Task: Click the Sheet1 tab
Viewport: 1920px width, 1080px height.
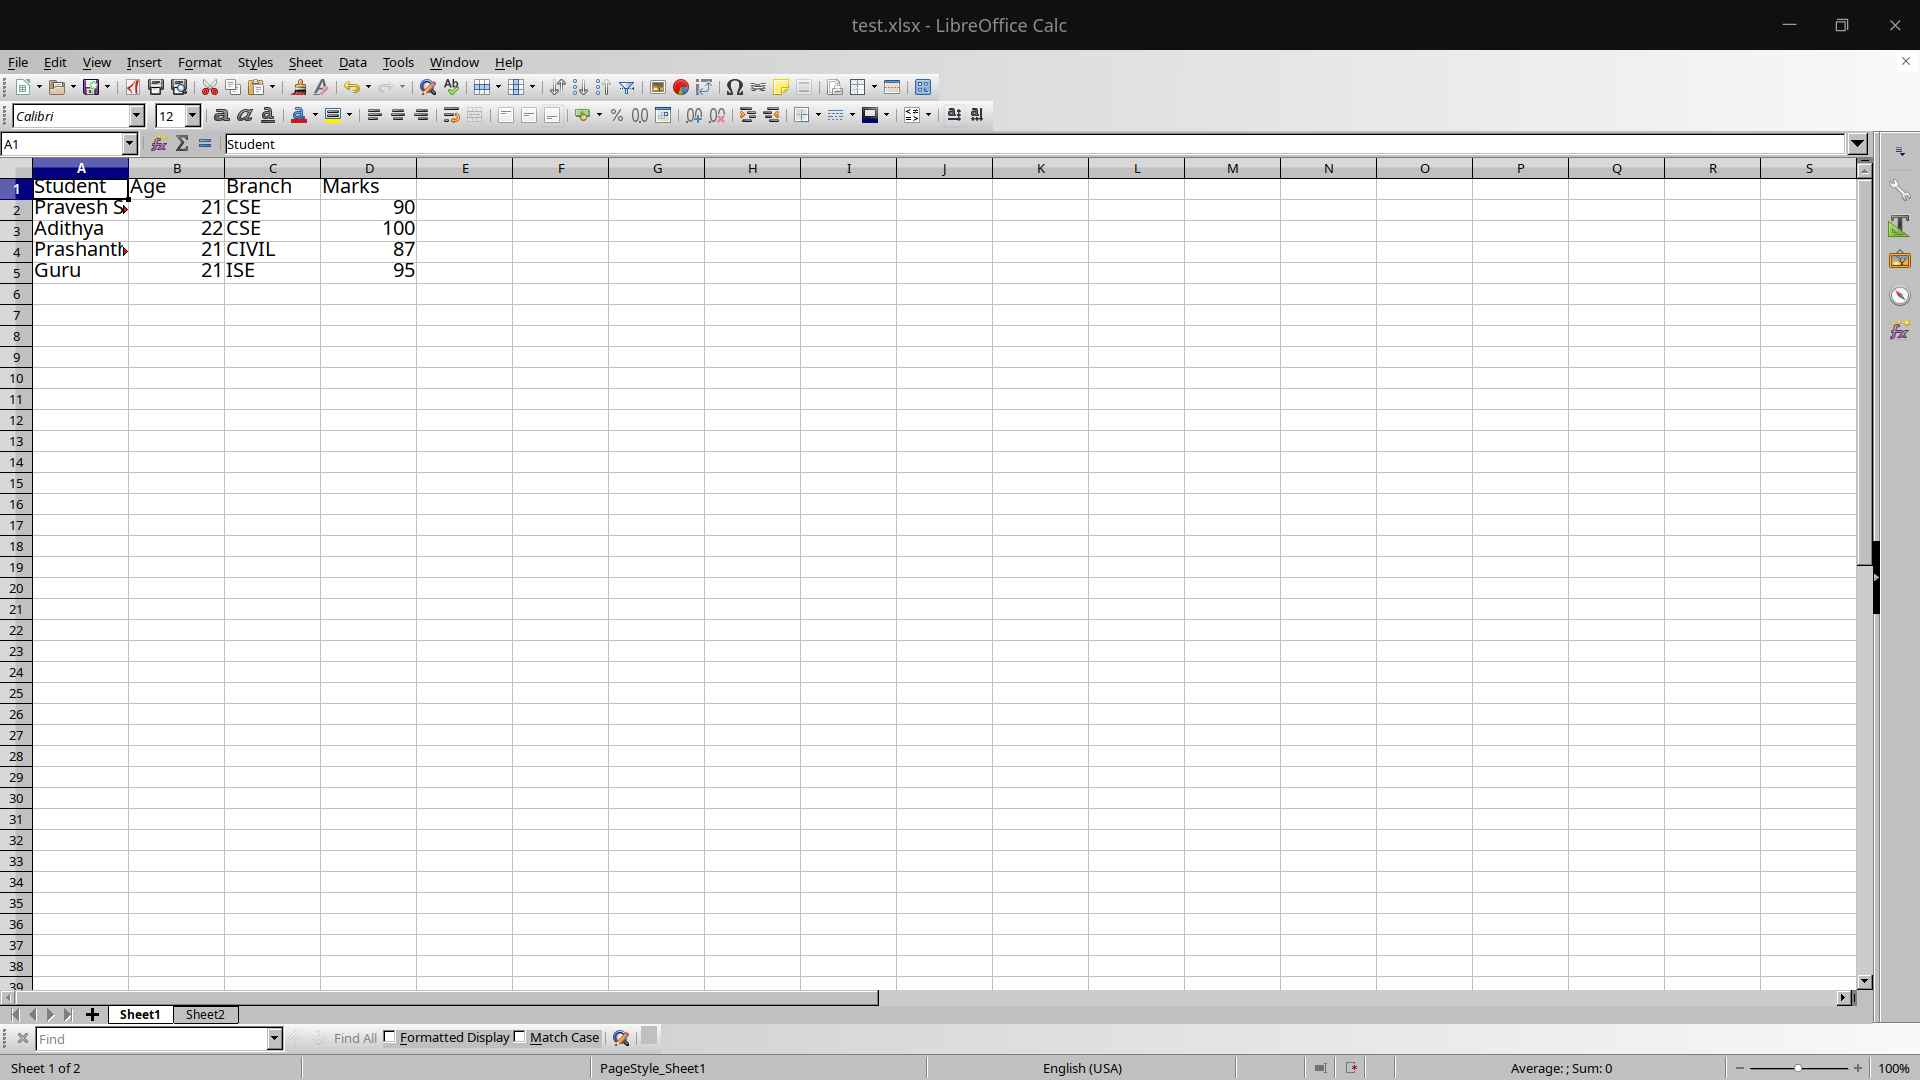Action: (x=138, y=1013)
